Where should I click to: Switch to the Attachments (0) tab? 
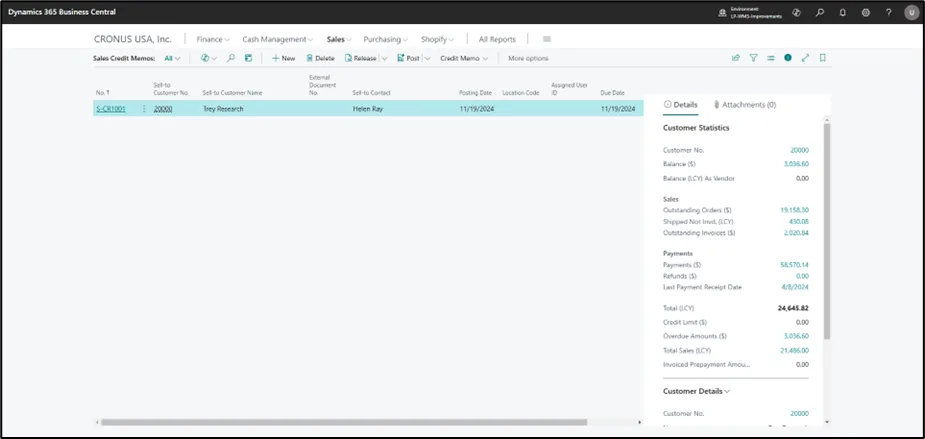tap(744, 104)
